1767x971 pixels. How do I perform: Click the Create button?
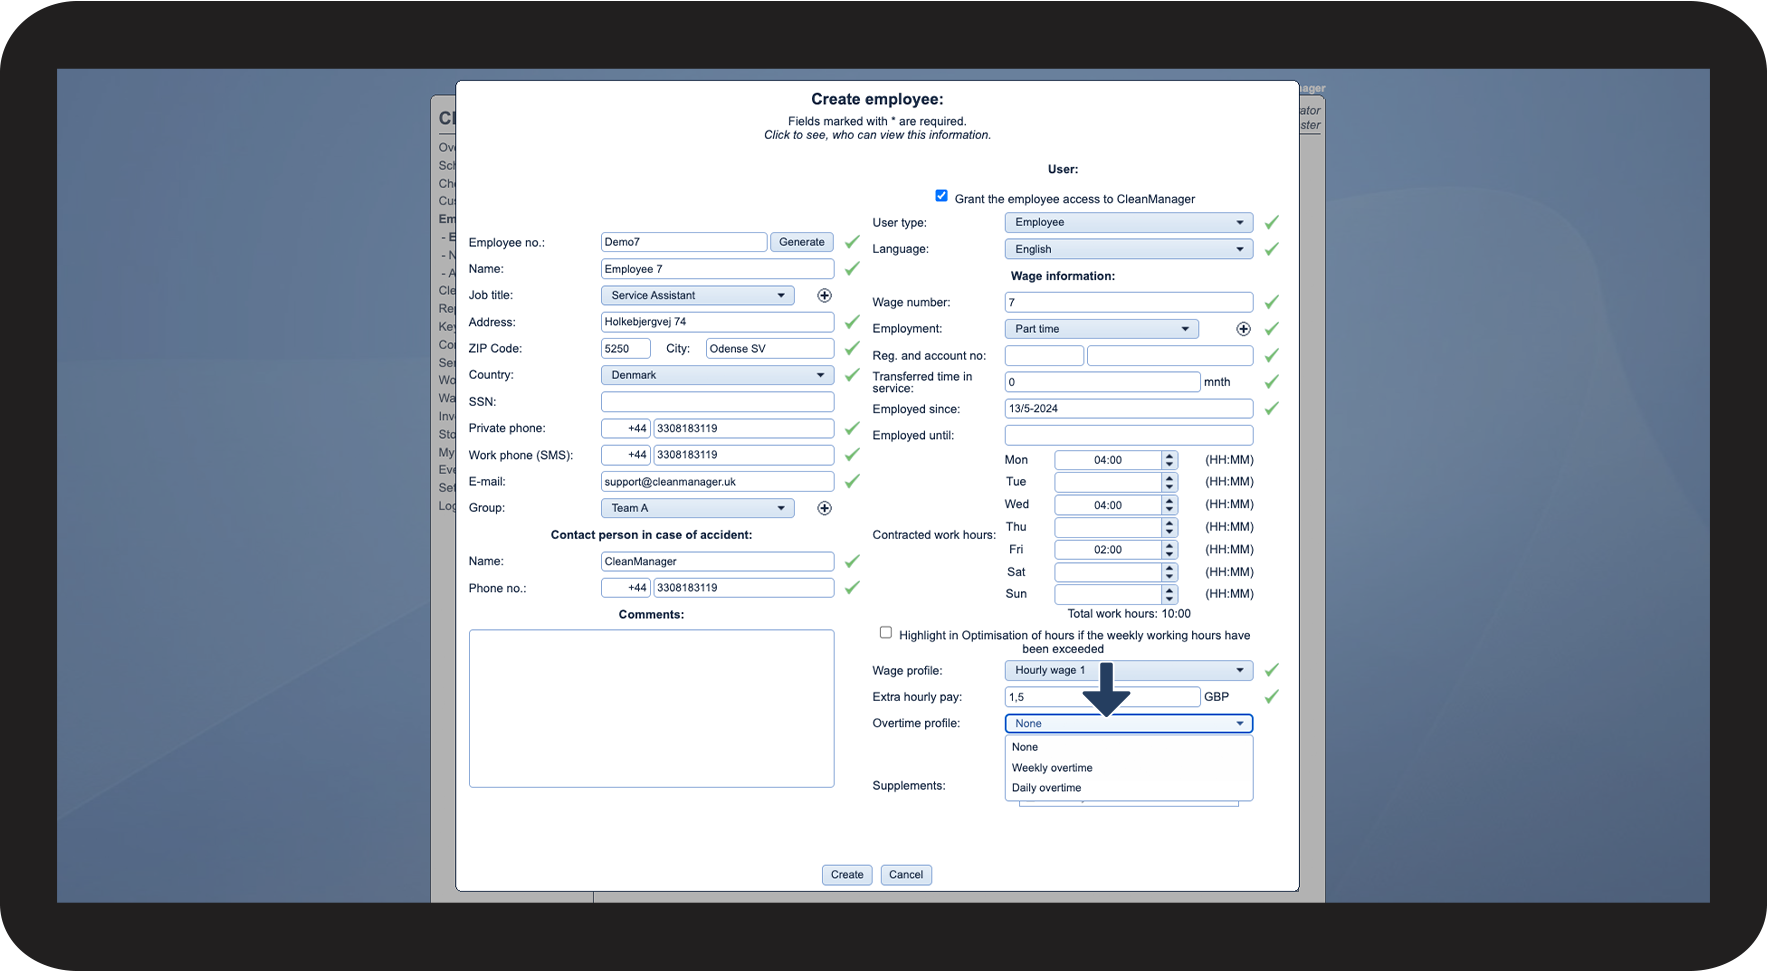(x=847, y=875)
